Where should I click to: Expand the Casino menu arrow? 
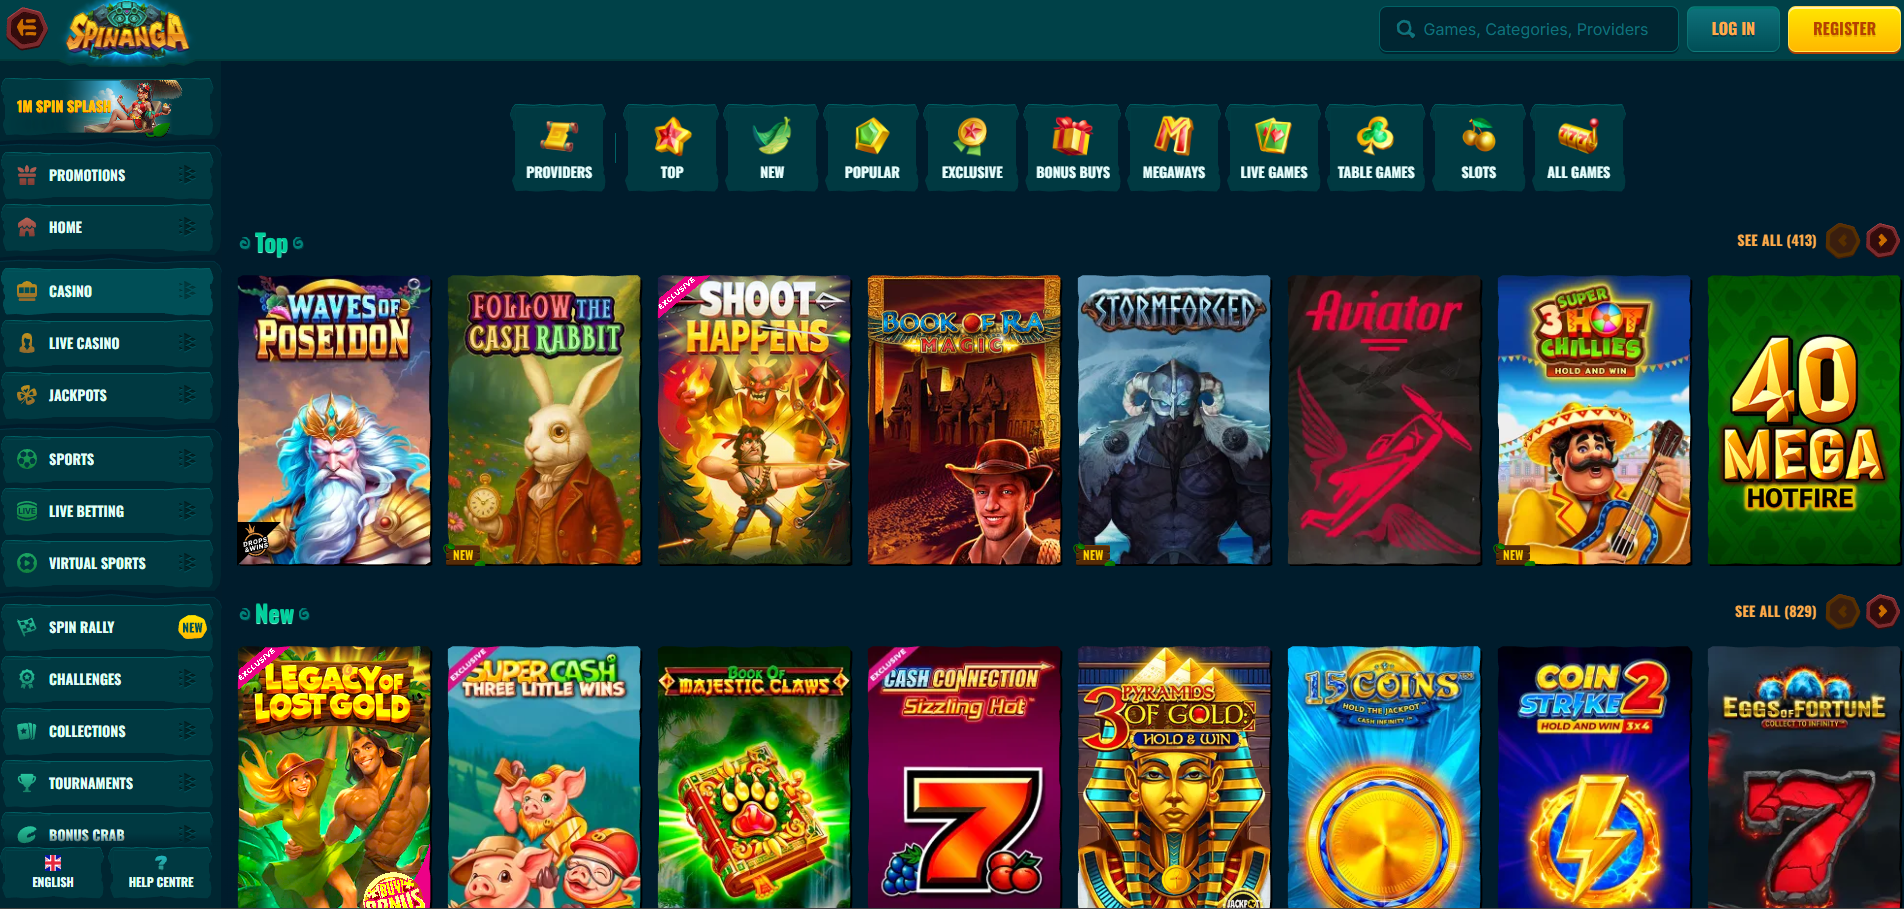click(x=186, y=291)
